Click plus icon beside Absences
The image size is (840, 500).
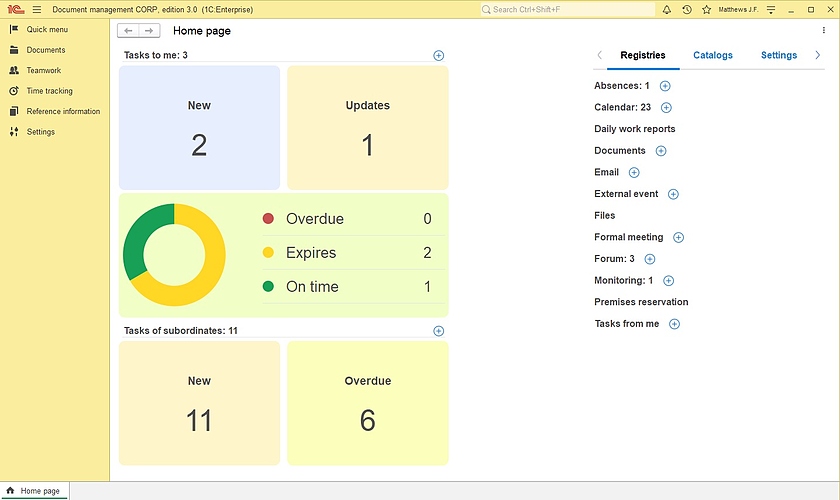tap(665, 86)
